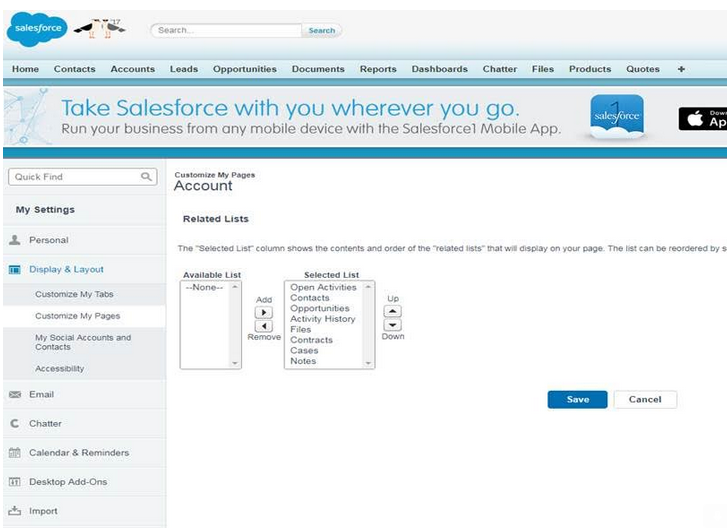Open the Products tab
The height and width of the screenshot is (528, 727).
click(590, 69)
